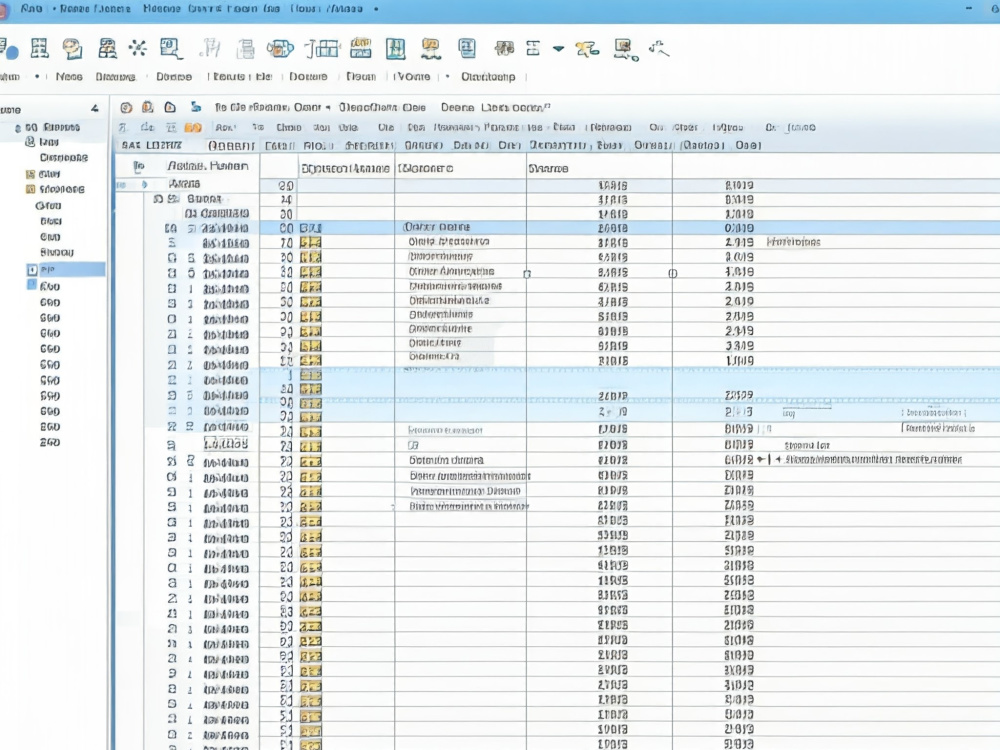Viewport: 1000px width, 750px height.
Task: Click the orange folder icon in filter row
Action: click(193, 128)
